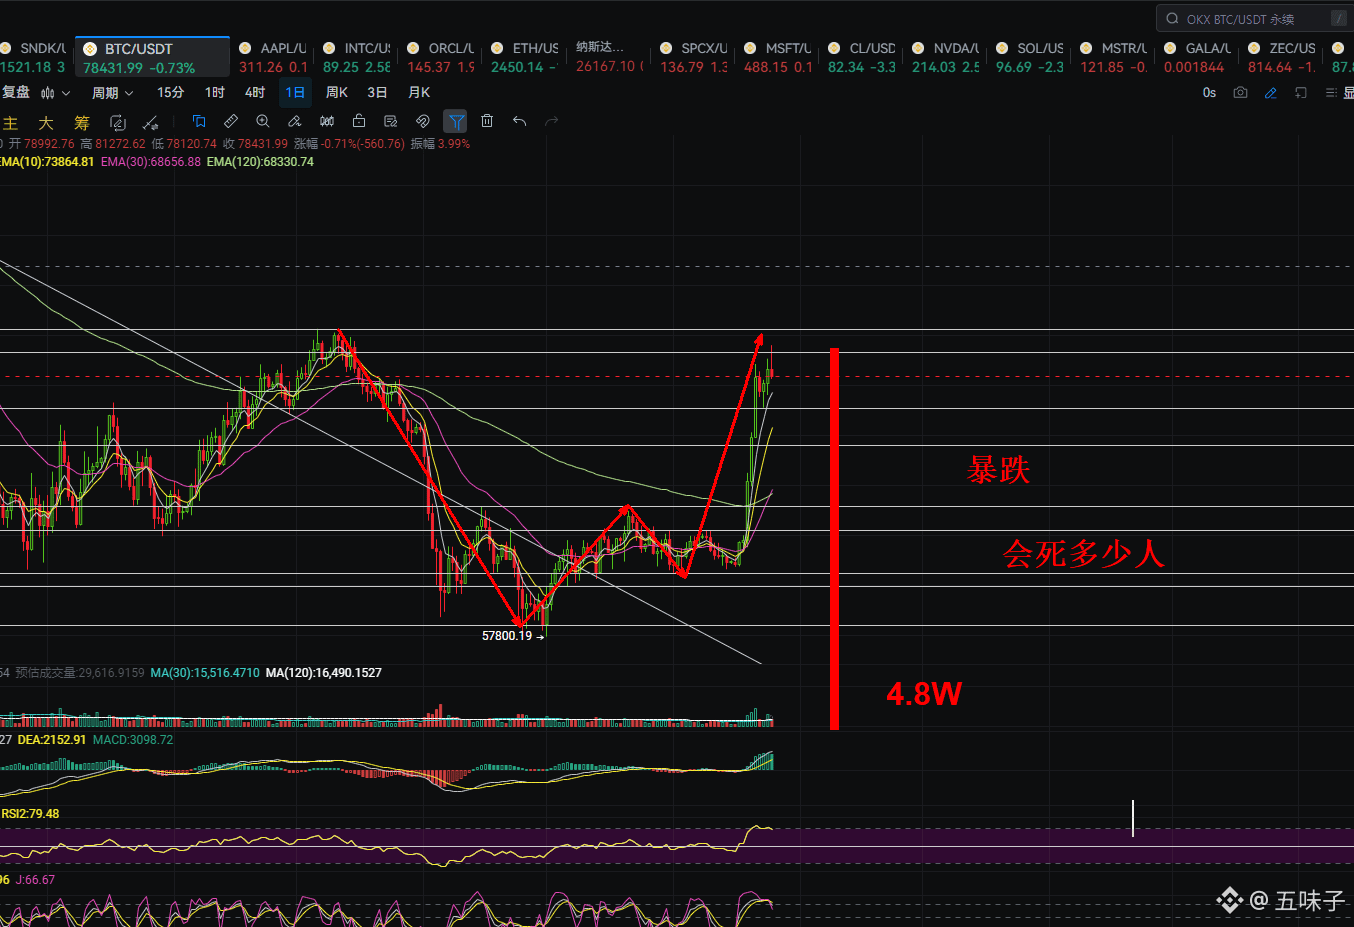
Task: Click the EMA(10):73864.81 indicator label
Action: pyautogui.click(x=47, y=162)
